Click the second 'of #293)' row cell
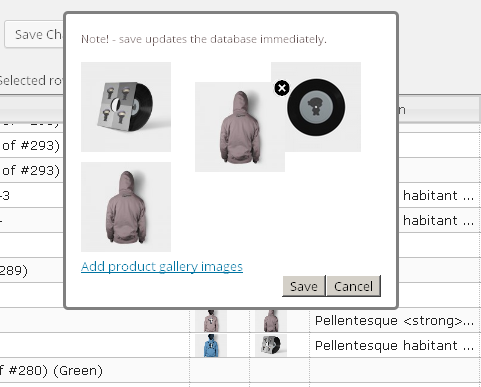This screenshot has height=387, width=481. click(x=32, y=170)
